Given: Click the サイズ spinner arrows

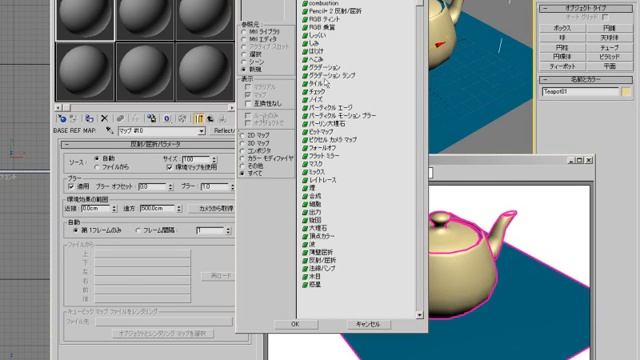Looking at the screenshot, I should (x=214, y=159).
